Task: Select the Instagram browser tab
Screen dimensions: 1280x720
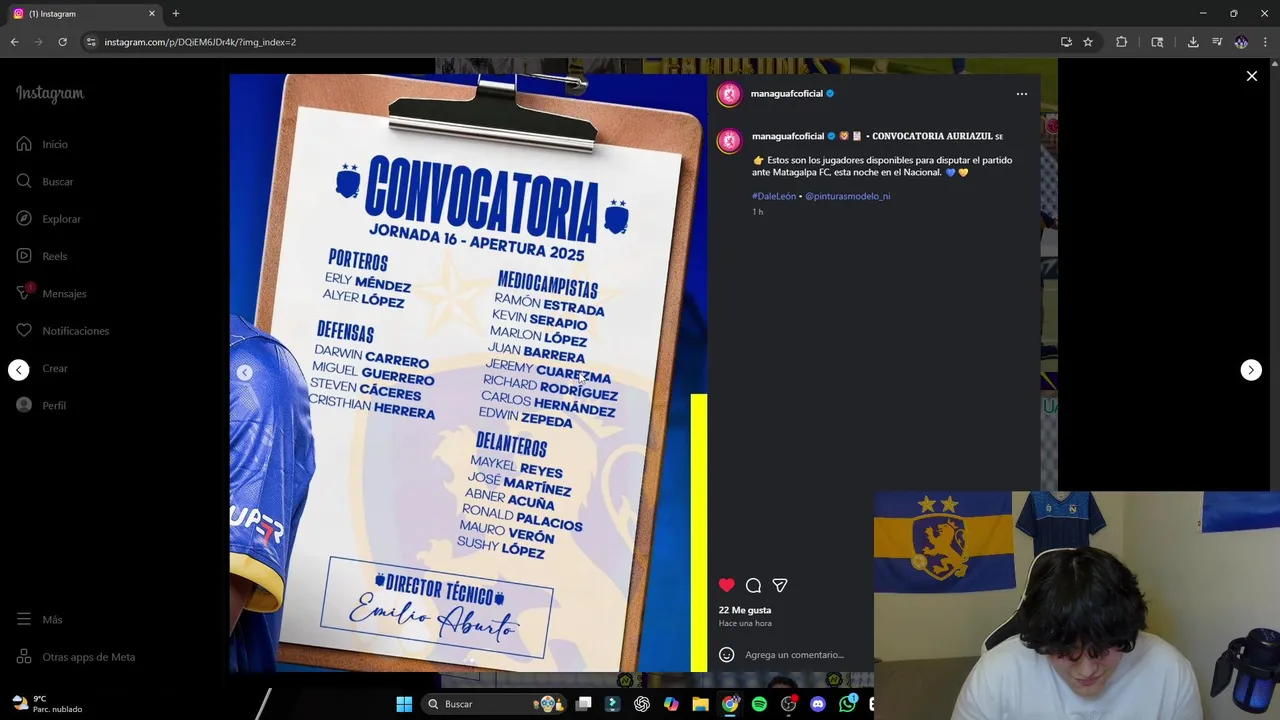Action: [x=83, y=14]
